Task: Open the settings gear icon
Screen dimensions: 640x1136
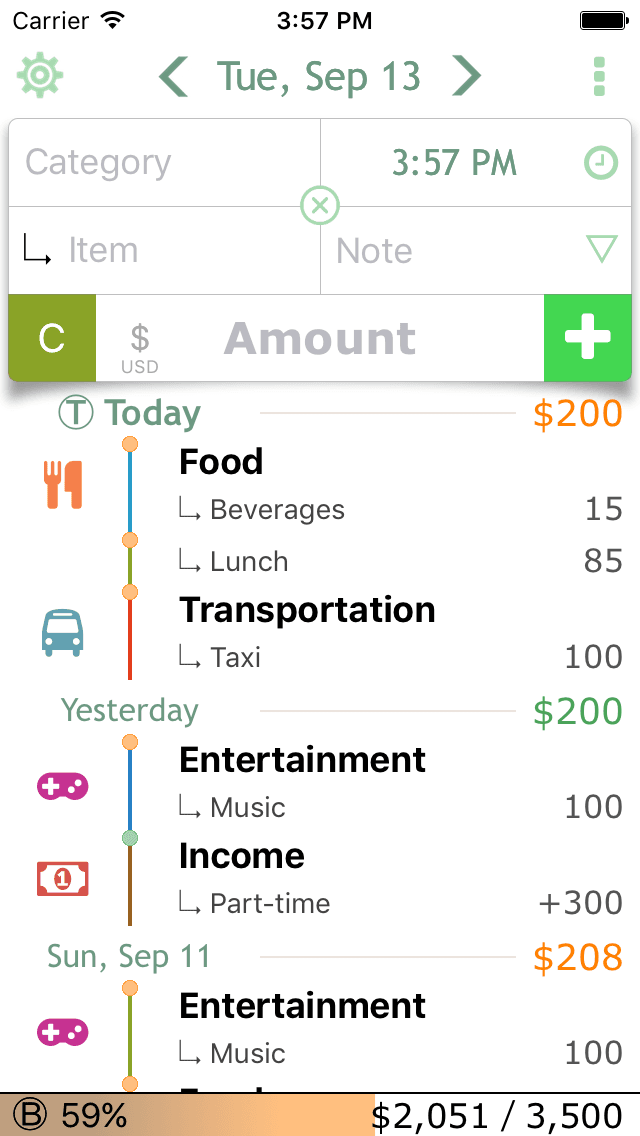Action: click(39, 75)
